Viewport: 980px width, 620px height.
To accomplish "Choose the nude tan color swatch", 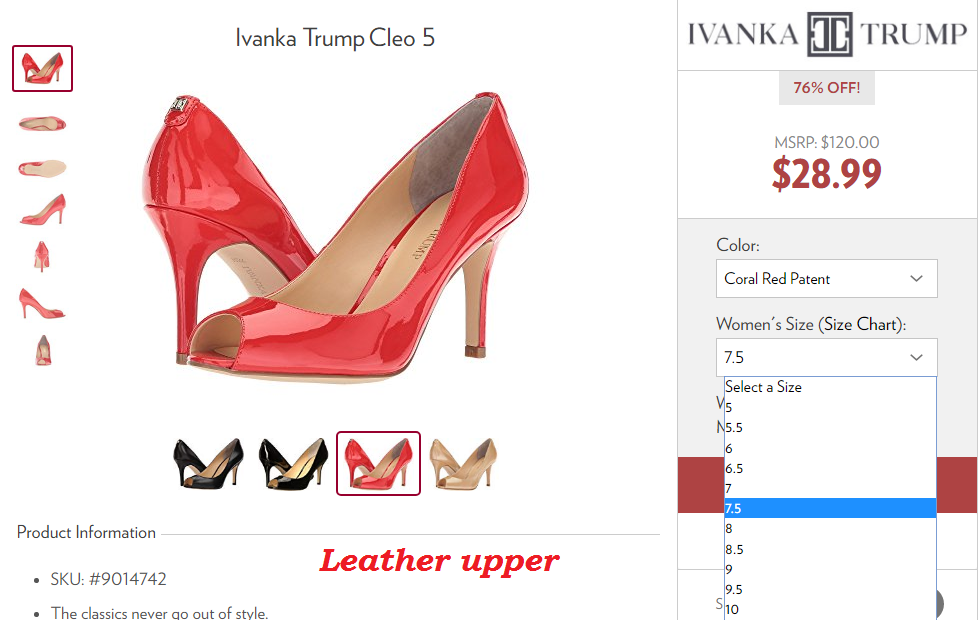I will [x=463, y=463].
